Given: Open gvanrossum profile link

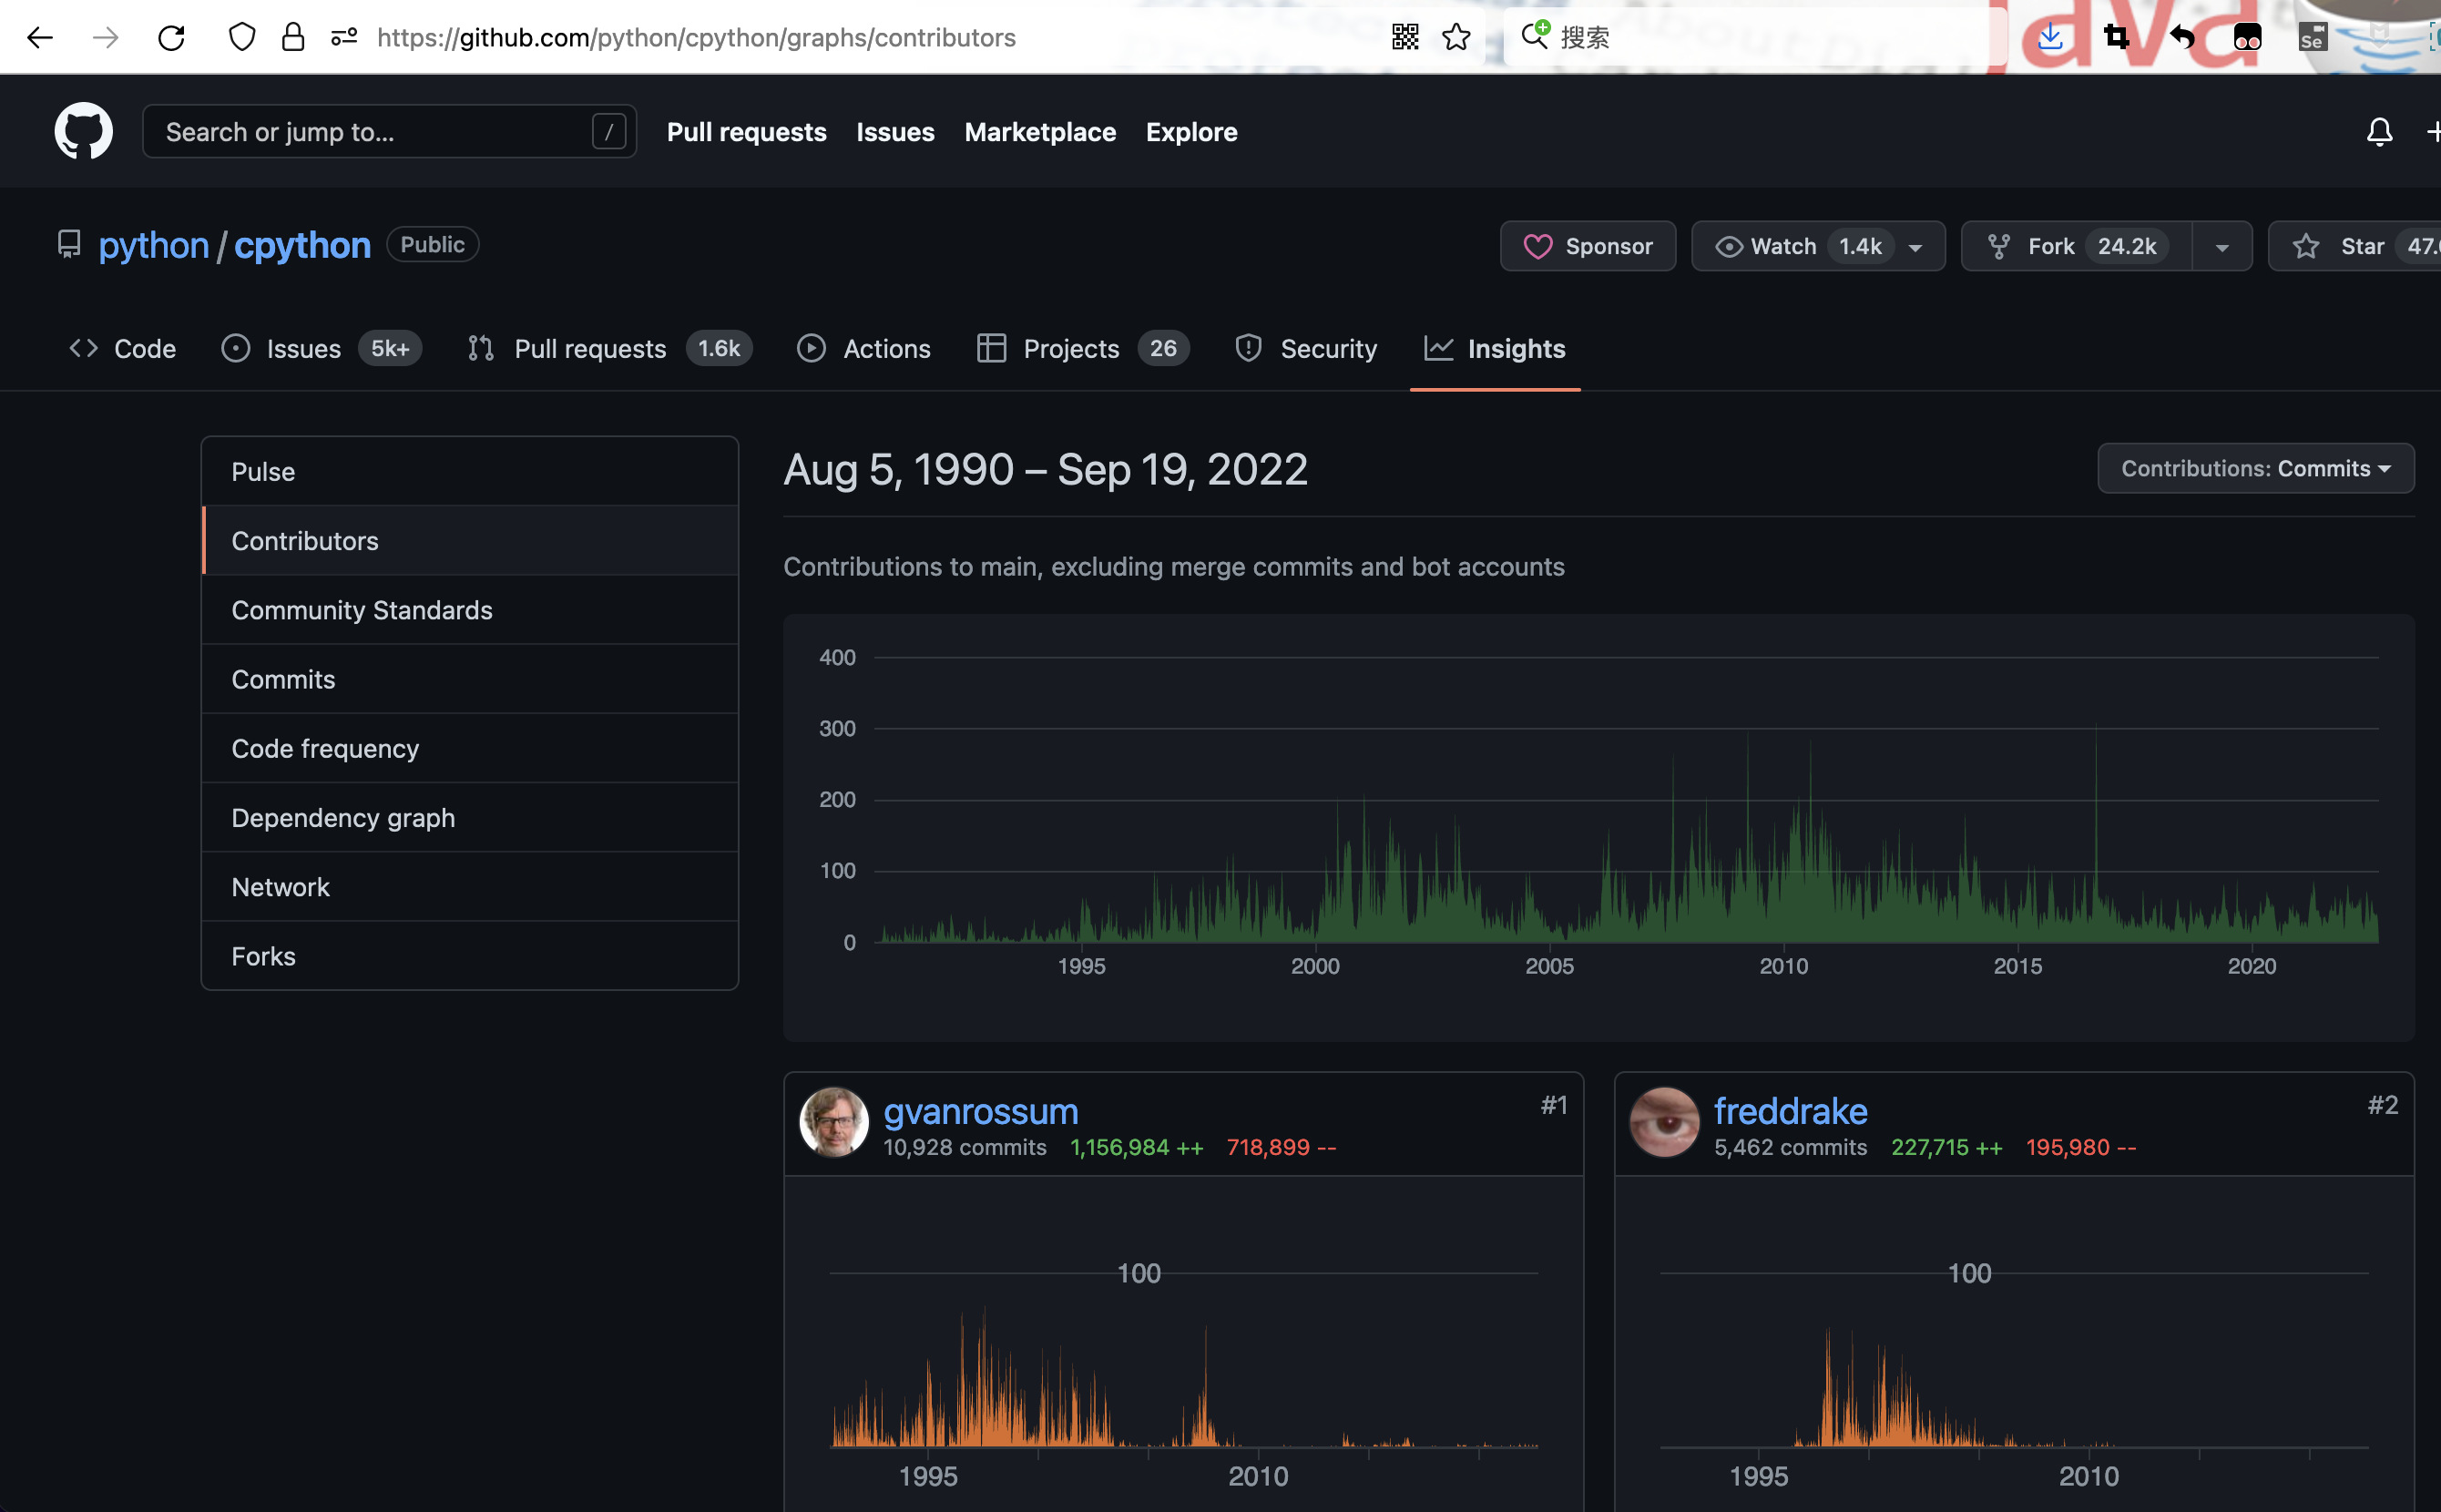Looking at the screenshot, I should (x=981, y=1111).
